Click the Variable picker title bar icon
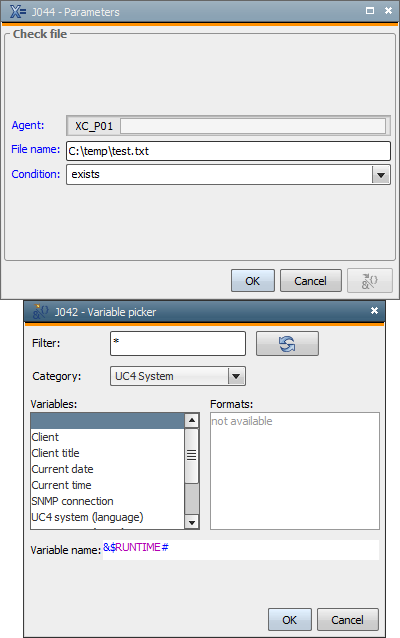The width and height of the screenshot is (400, 638). coord(40,311)
